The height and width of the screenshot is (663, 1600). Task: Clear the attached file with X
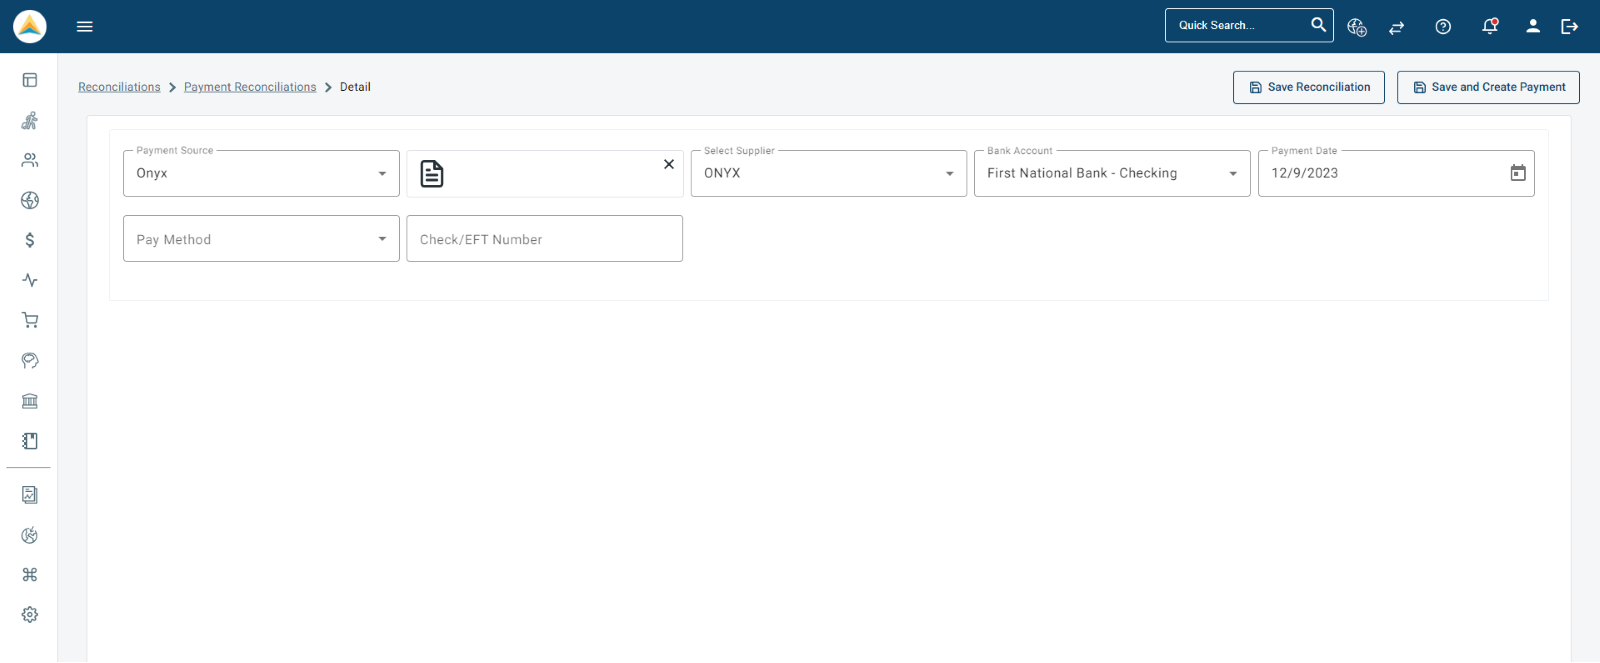tap(669, 164)
